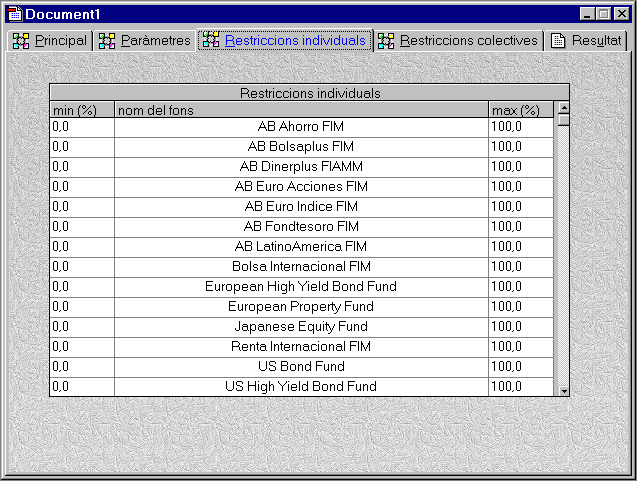Image resolution: width=637 pixels, height=481 pixels.
Task: Select AB Dinerplus FIAMM fund name
Action: coord(301,167)
